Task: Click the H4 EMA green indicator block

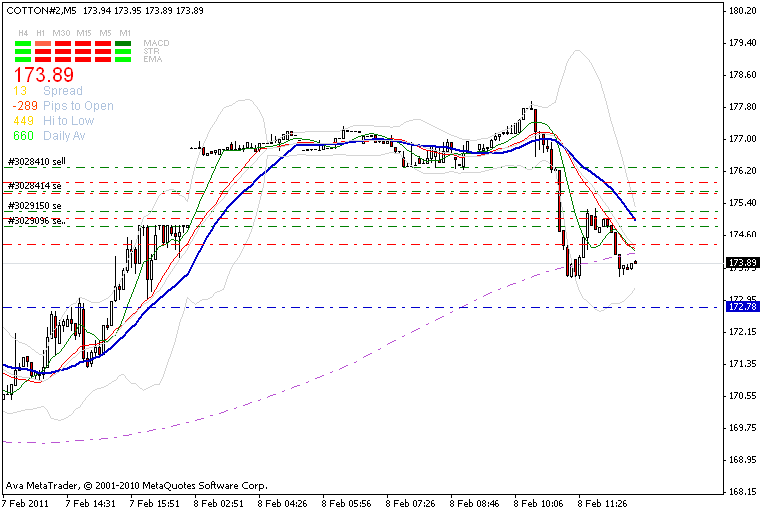Action: point(23,58)
